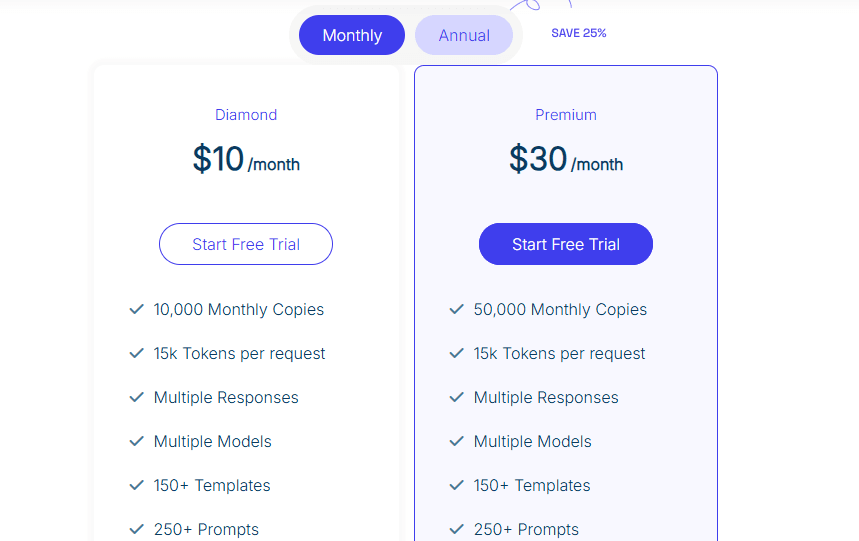Click Diamond 150+ Templates checkmark icon
Viewport: 859px width, 541px height.
click(137, 486)
